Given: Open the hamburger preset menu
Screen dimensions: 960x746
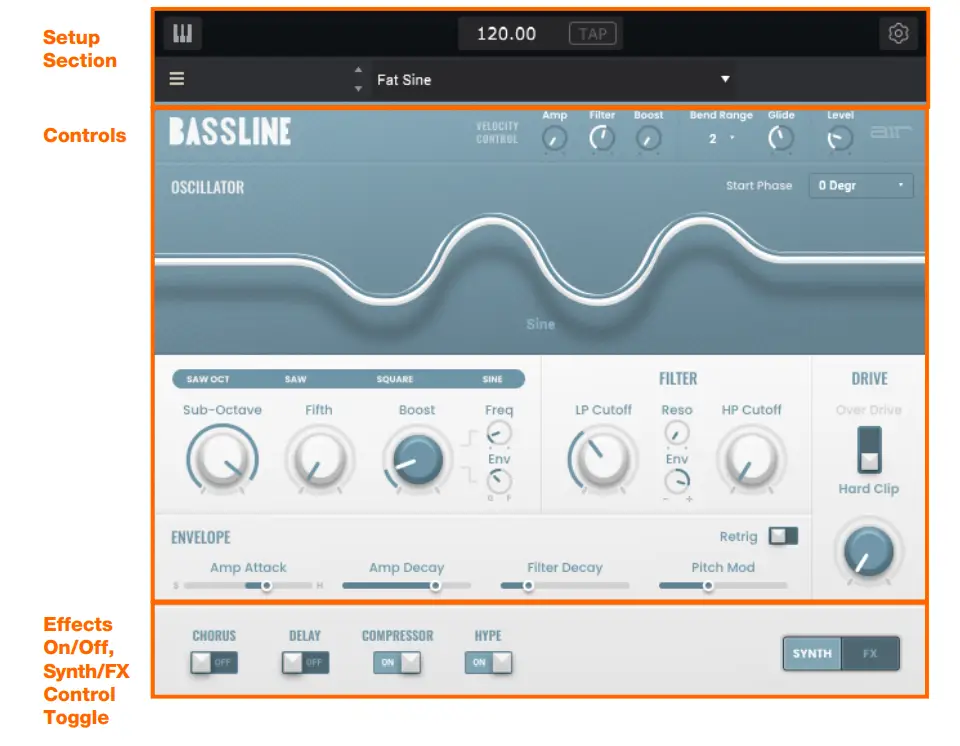Looking at the screenshot, I should coord(177,79).
